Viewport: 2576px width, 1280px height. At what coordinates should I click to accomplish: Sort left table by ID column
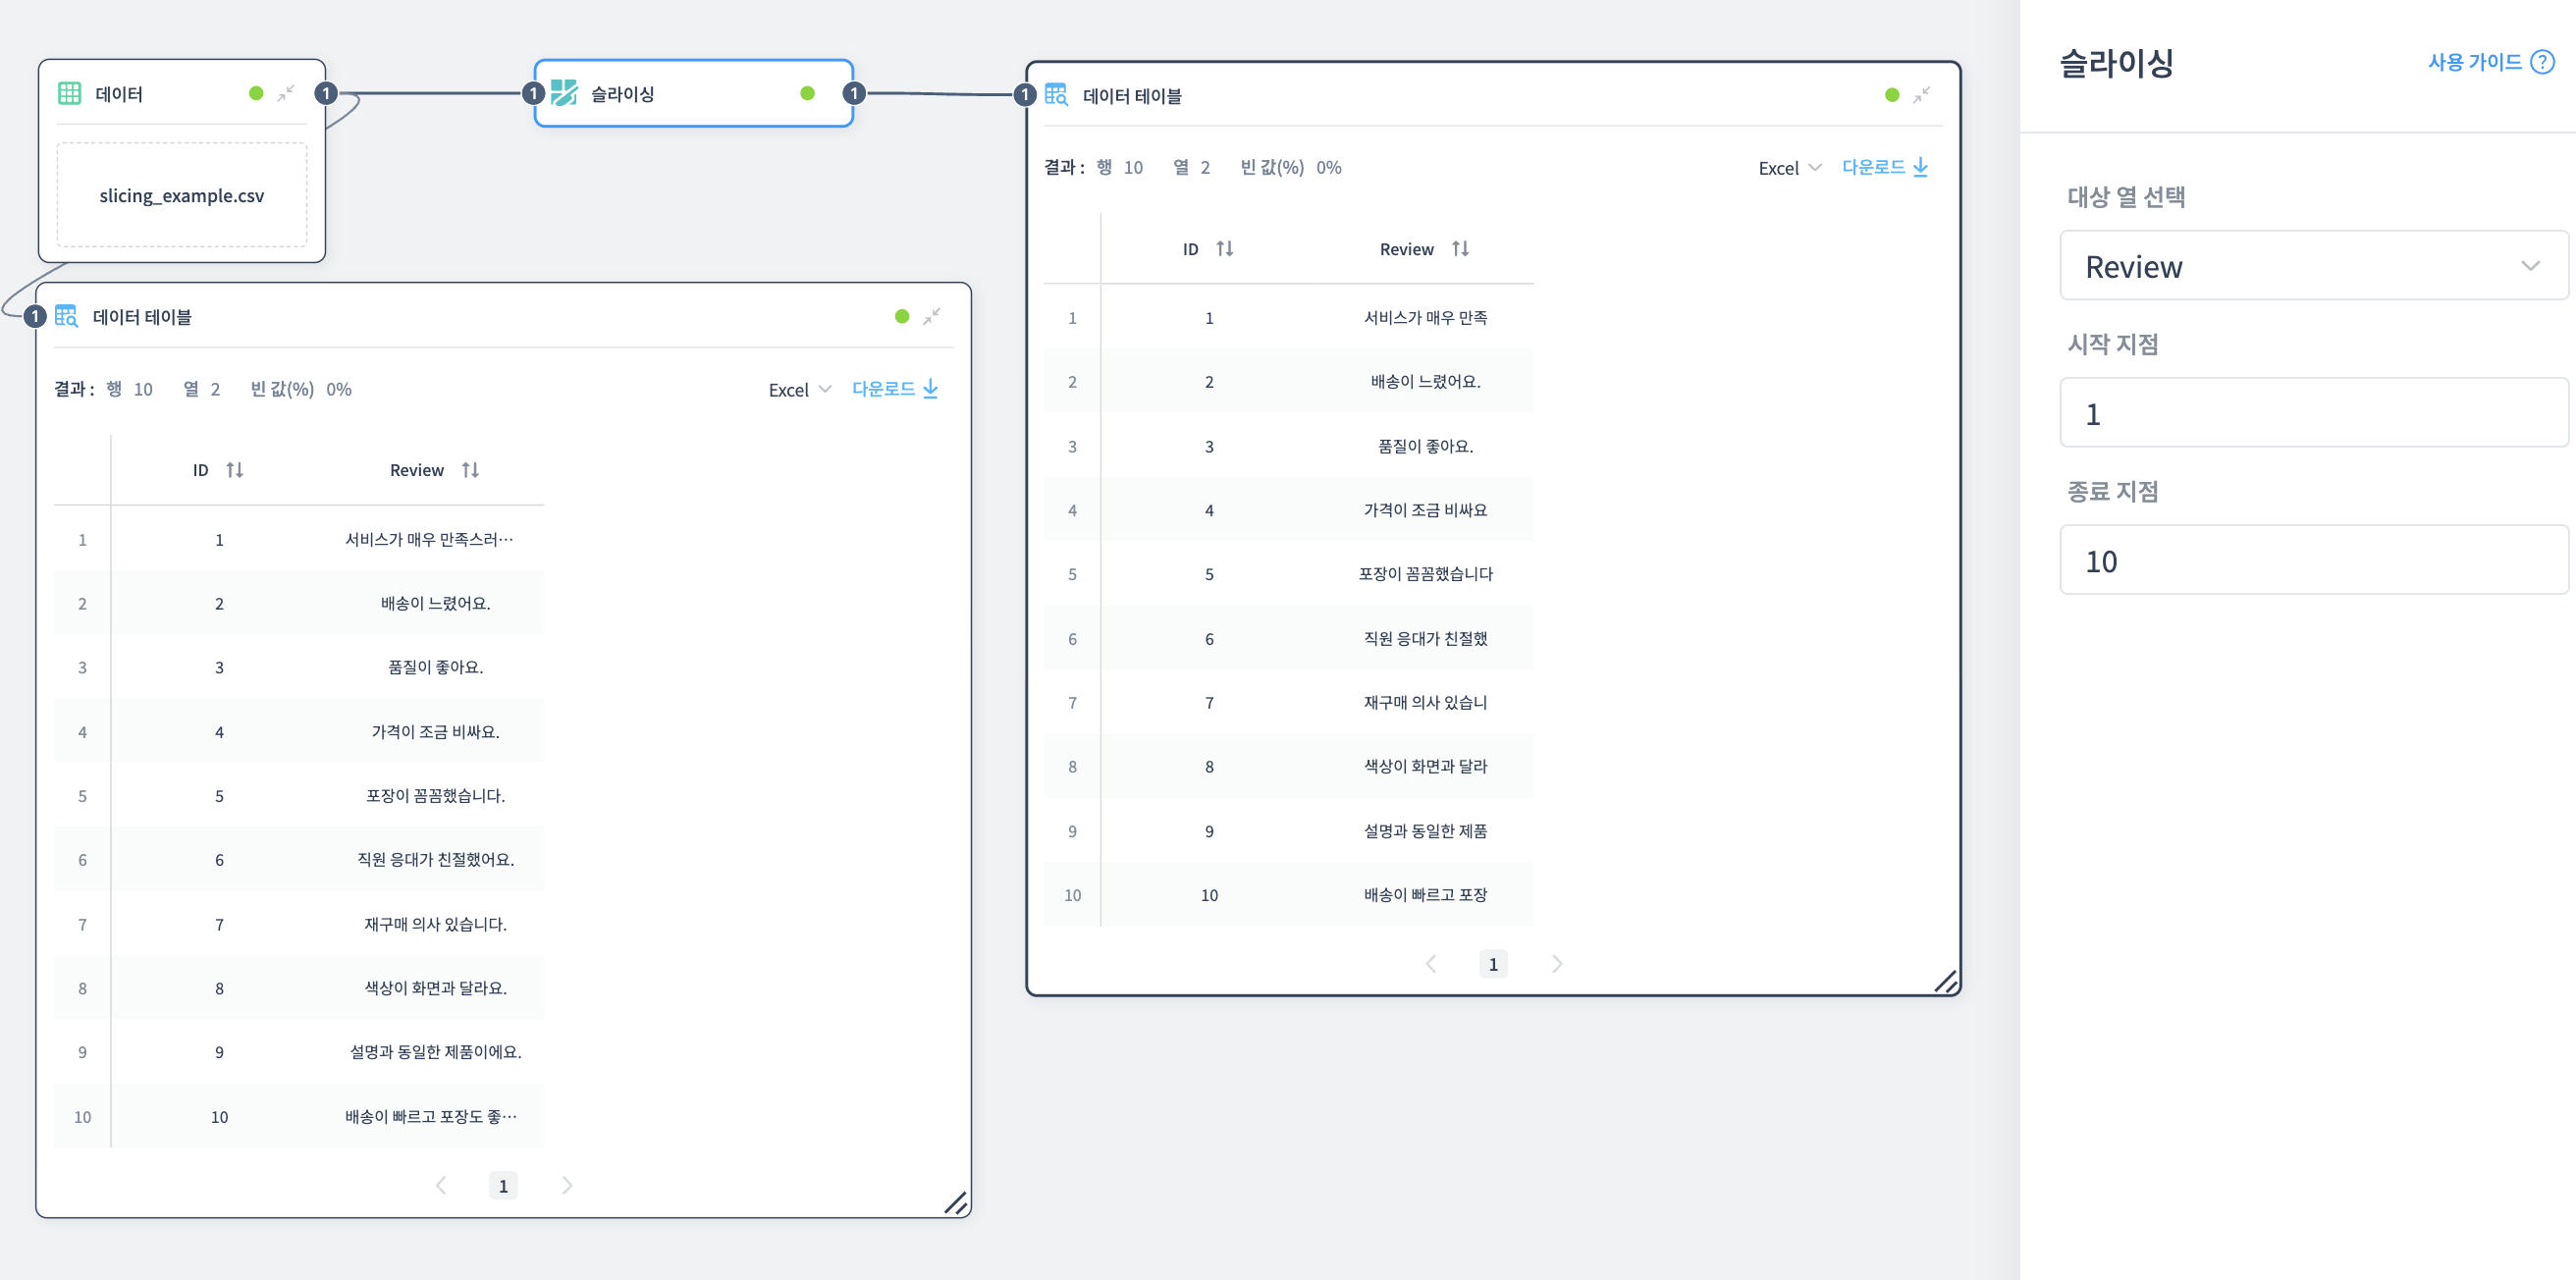(234, 470)
